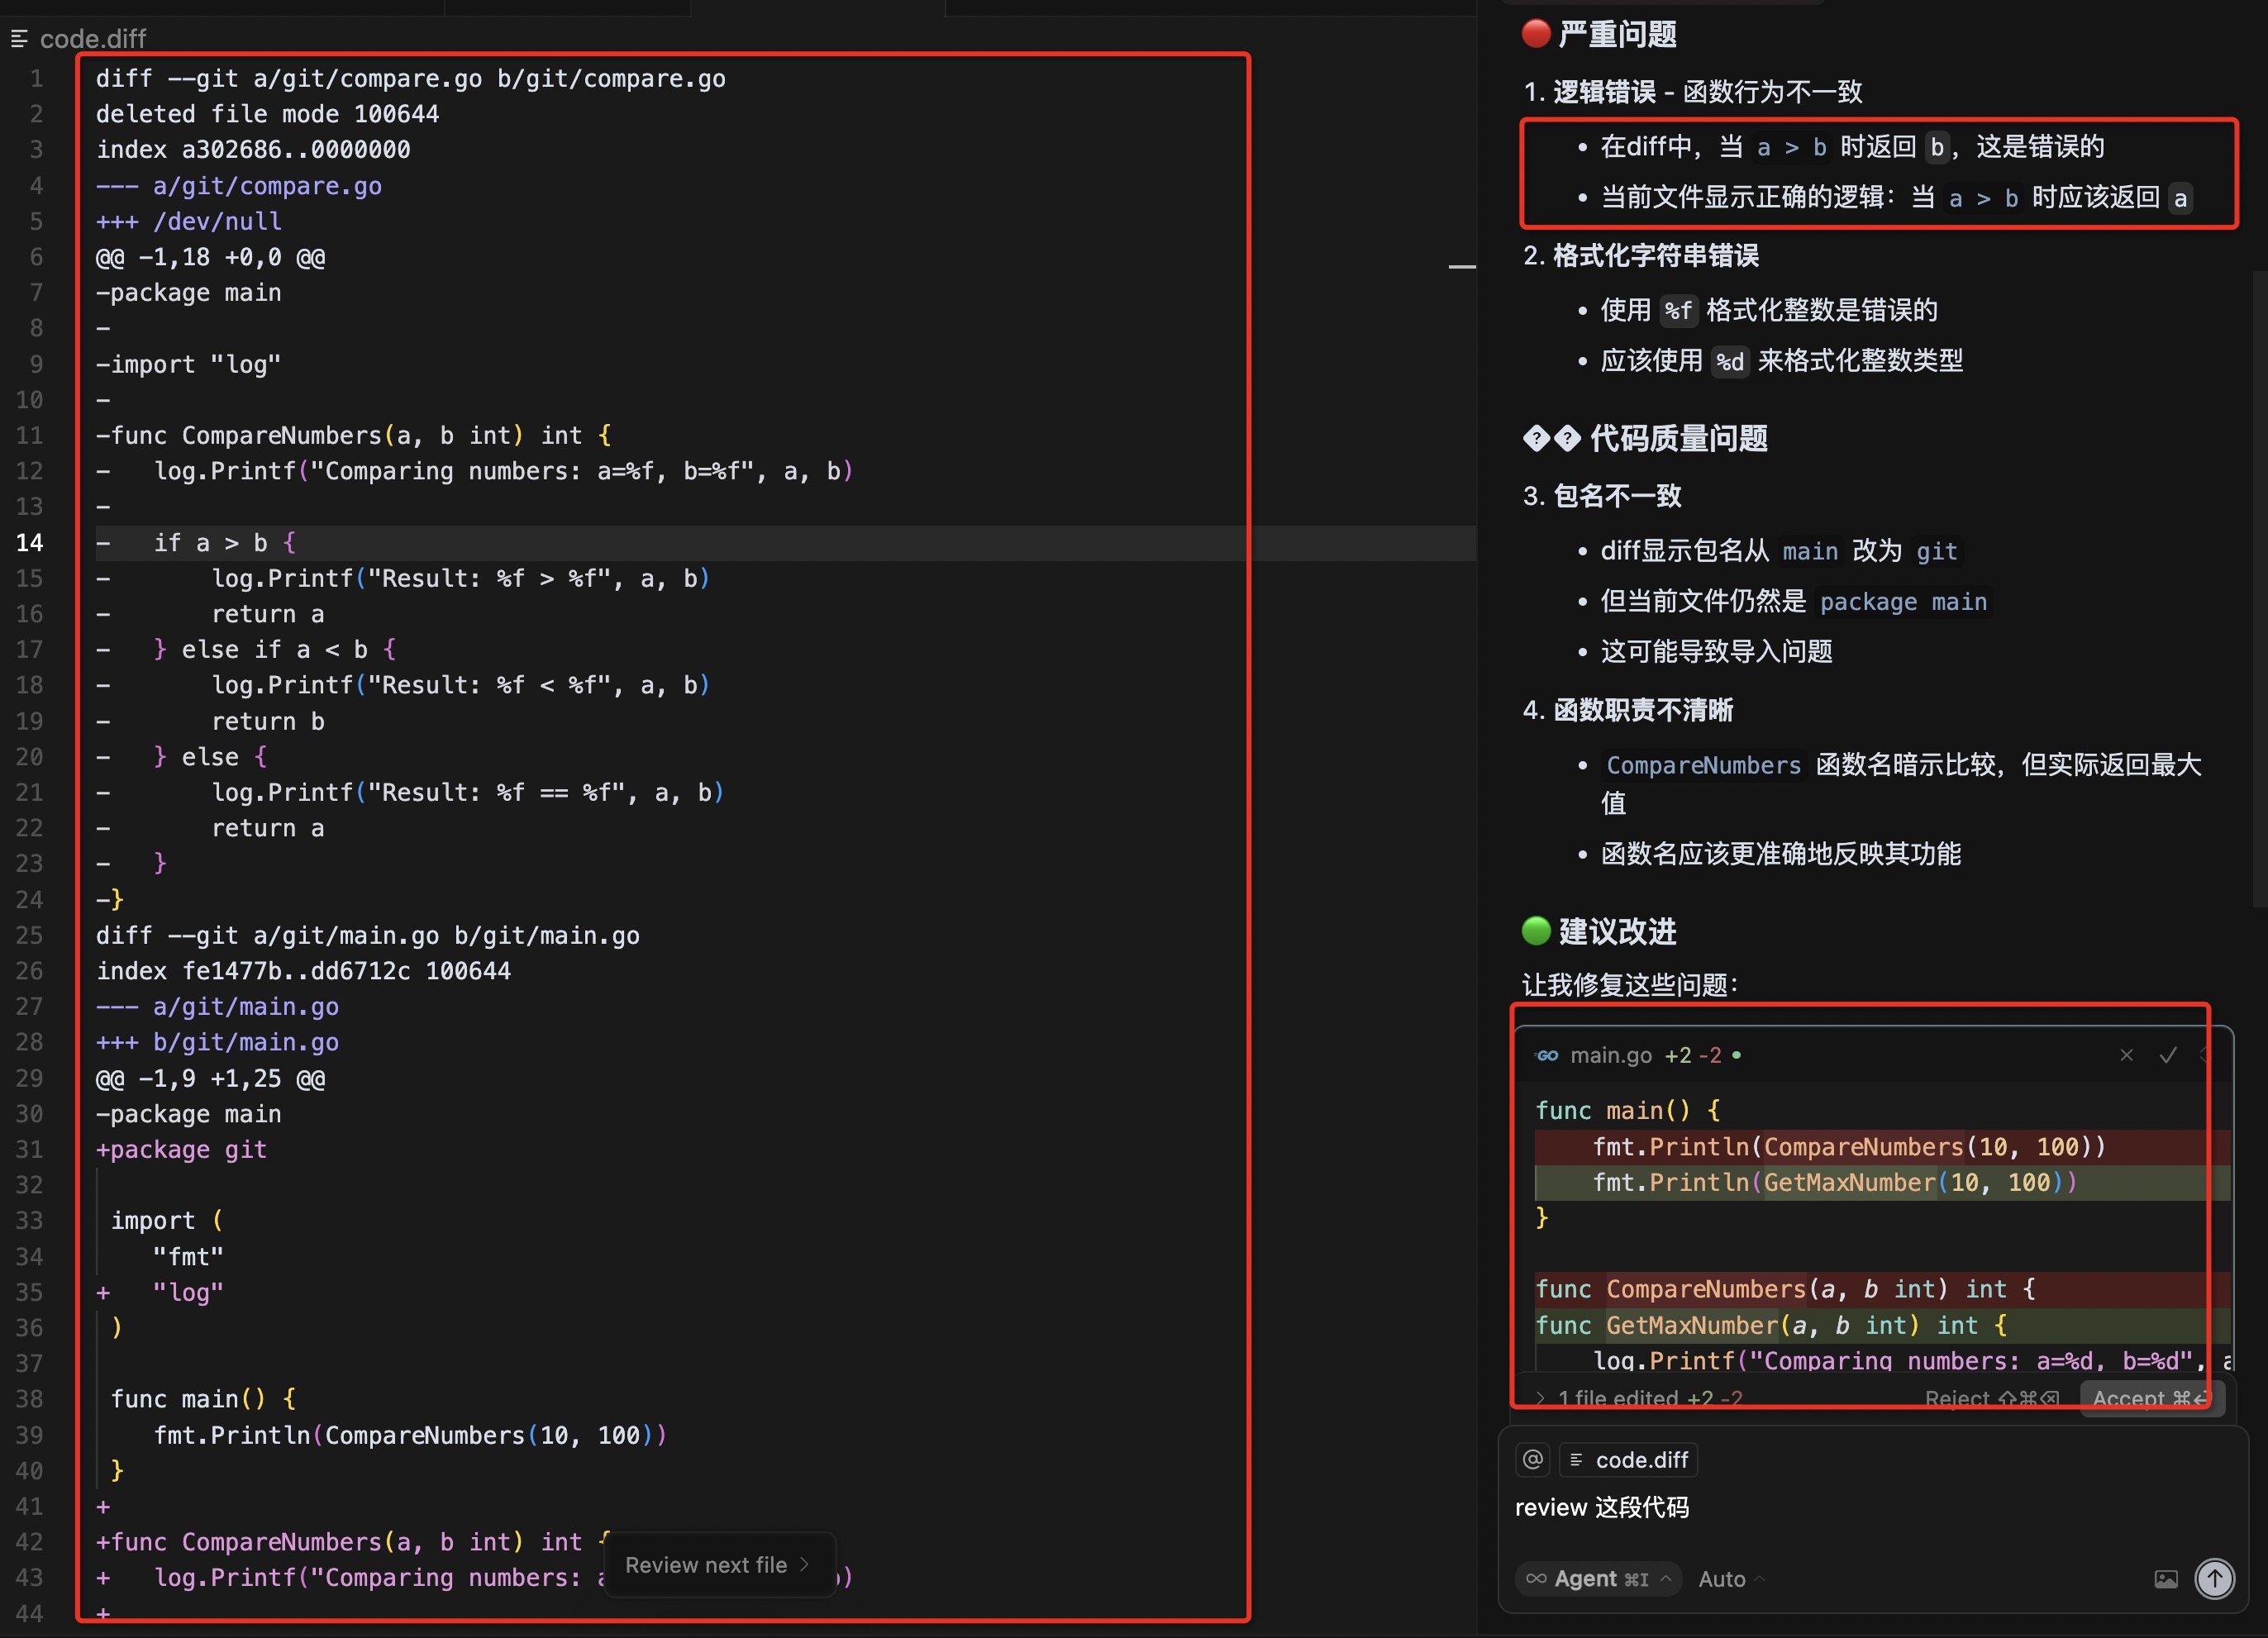Viewport: 2268px width, 1638px height.
Task: Click line number 14 in the gutter
Action: [29, 543]
